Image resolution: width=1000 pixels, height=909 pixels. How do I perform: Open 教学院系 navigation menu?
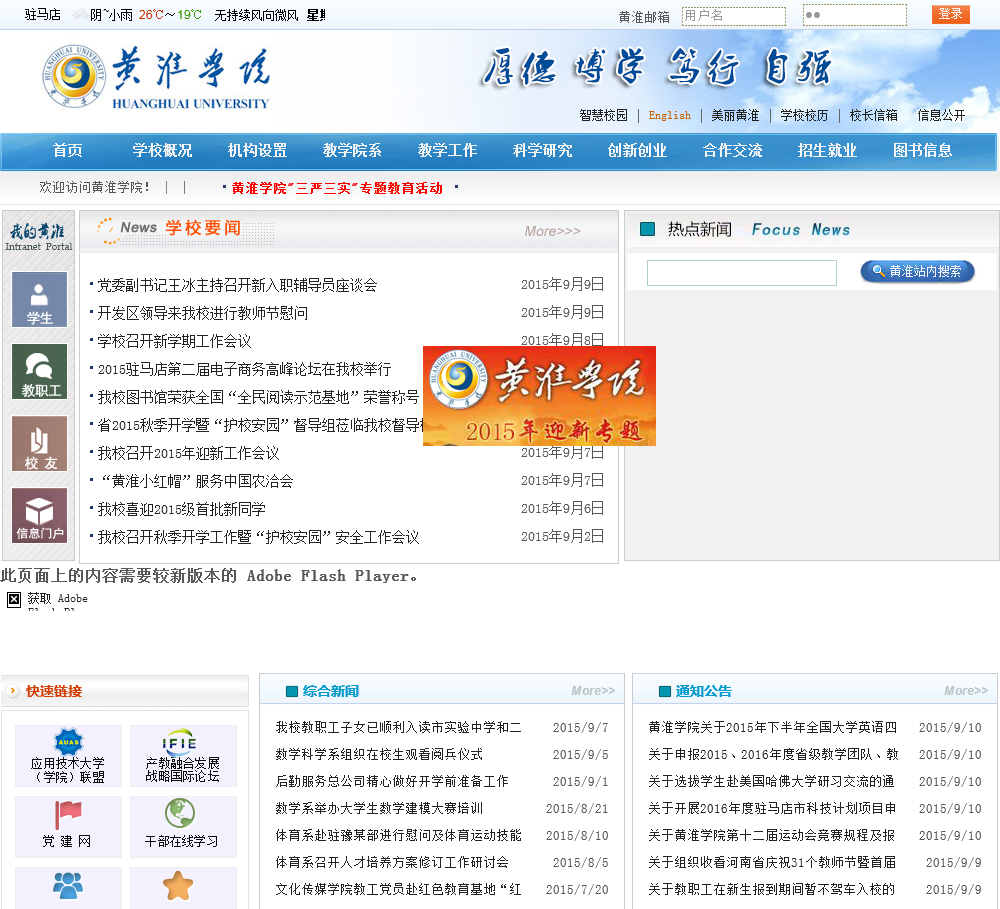(x=352, y=151)
